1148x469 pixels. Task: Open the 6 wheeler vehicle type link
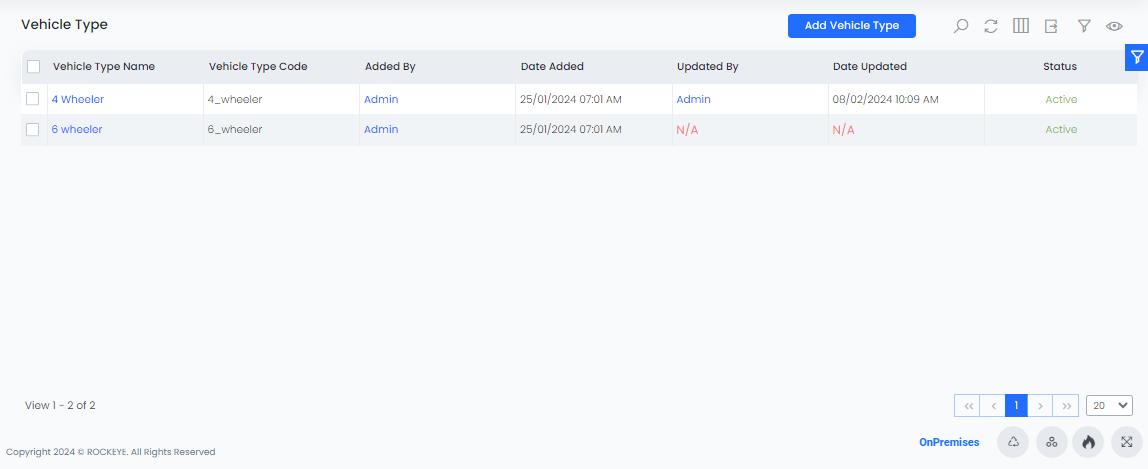(77, 130)
